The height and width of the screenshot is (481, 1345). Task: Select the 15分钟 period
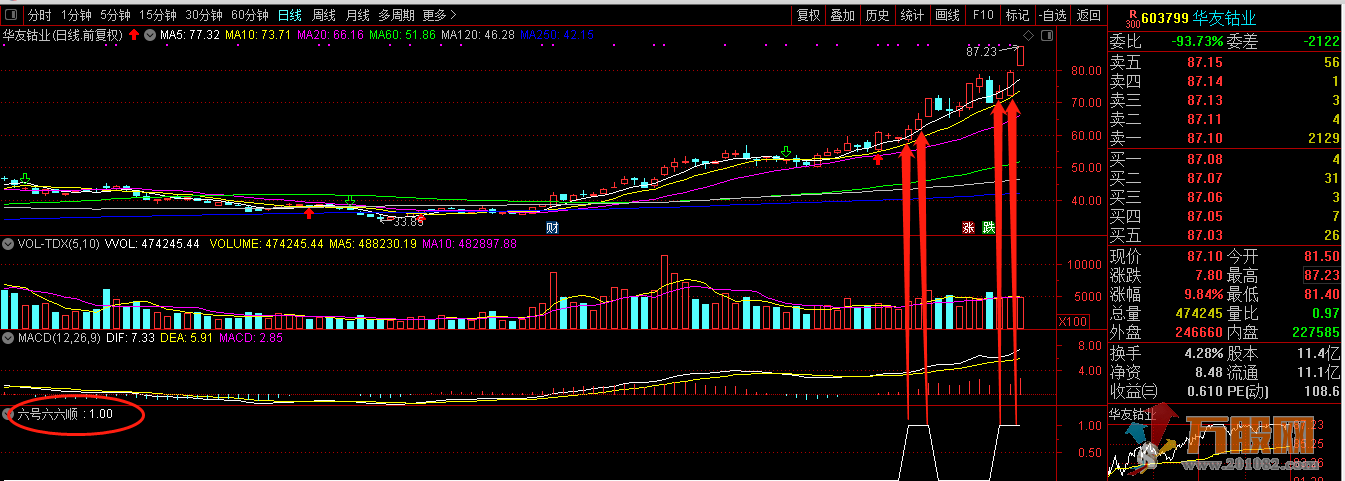click(x=158, y=15)
